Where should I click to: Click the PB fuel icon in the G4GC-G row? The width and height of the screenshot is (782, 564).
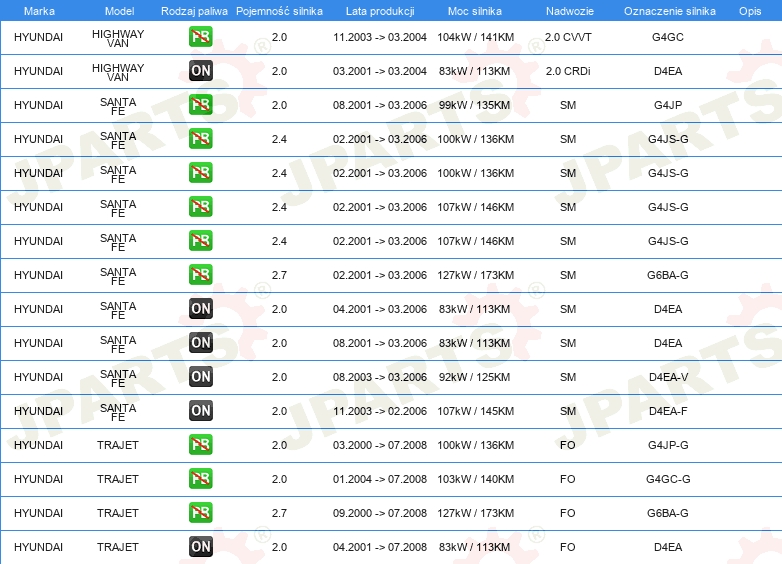200,479
